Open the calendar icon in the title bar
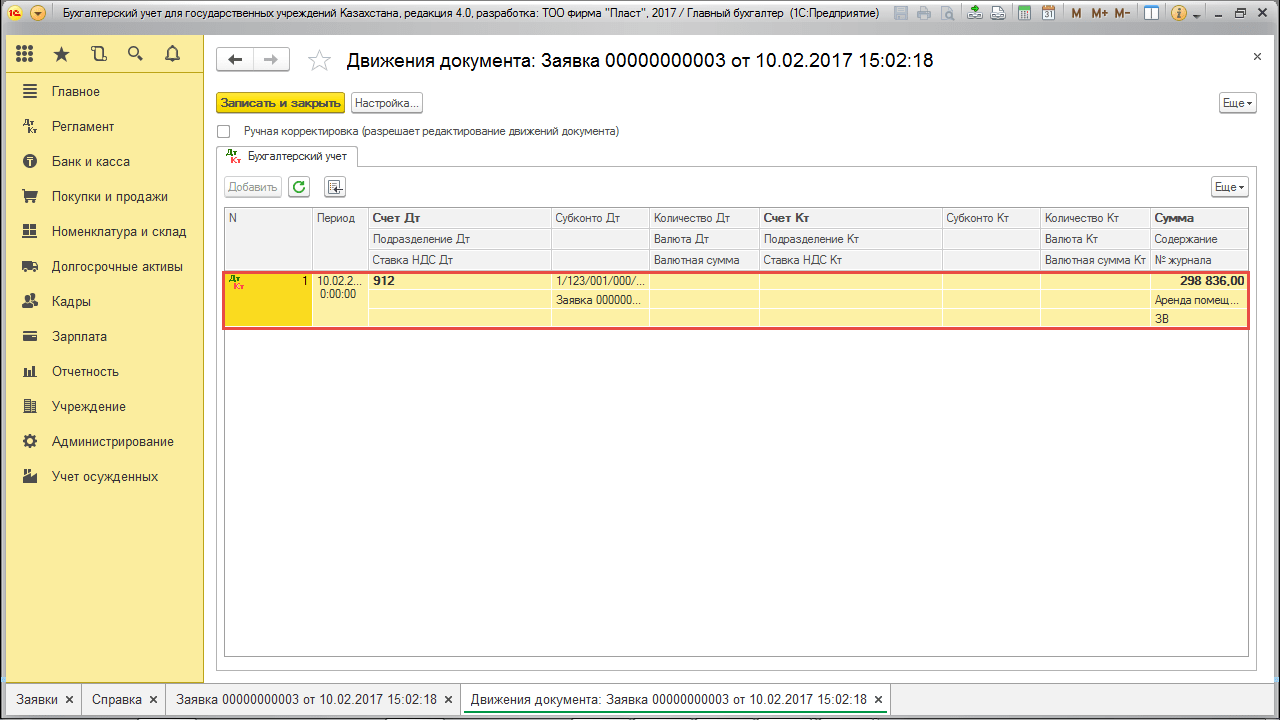This screenshot has height=720, width=1280. click(x=1050, y=13)
